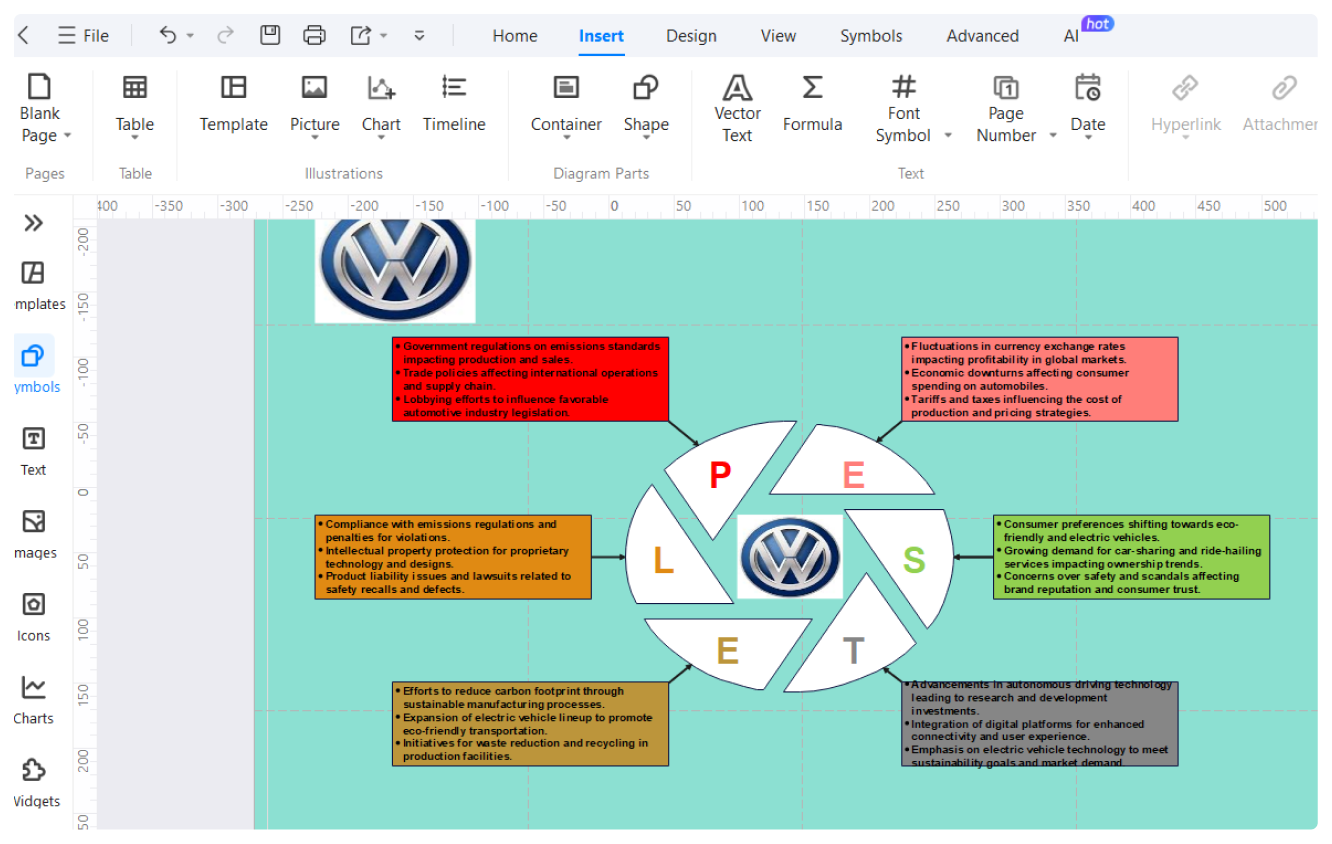Expand the Blank Page dropdown arrow
Screen dimensions: 1332x844
pyautogui.click(x=68, y=136)
